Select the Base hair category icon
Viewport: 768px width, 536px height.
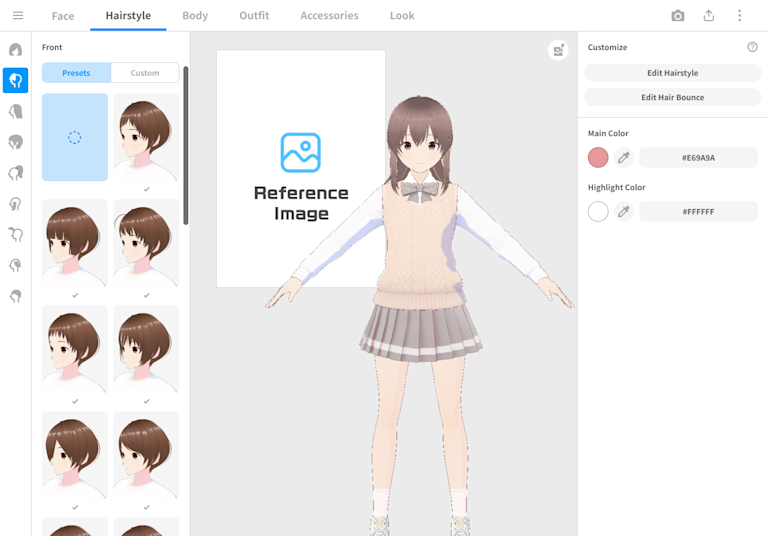pos(16,296)
